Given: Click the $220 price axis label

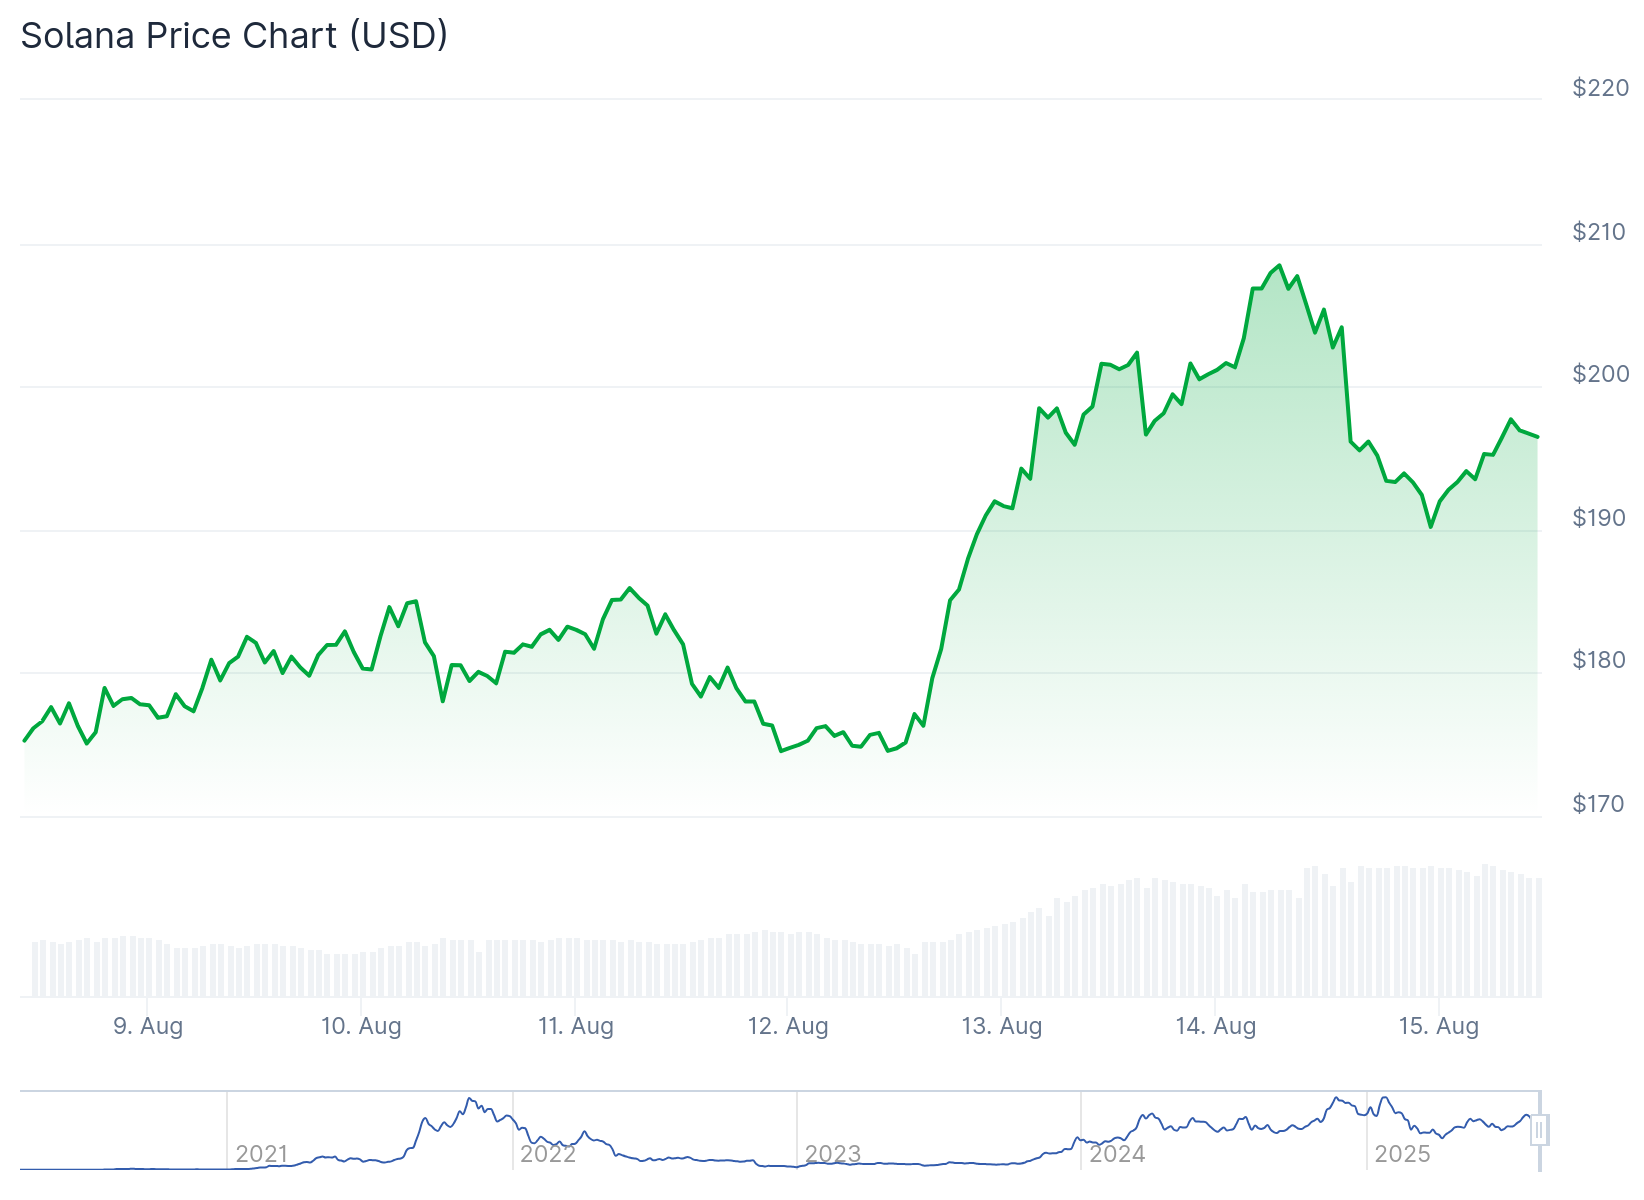Looking at the screenshot, I should [x=1600, y=88].
